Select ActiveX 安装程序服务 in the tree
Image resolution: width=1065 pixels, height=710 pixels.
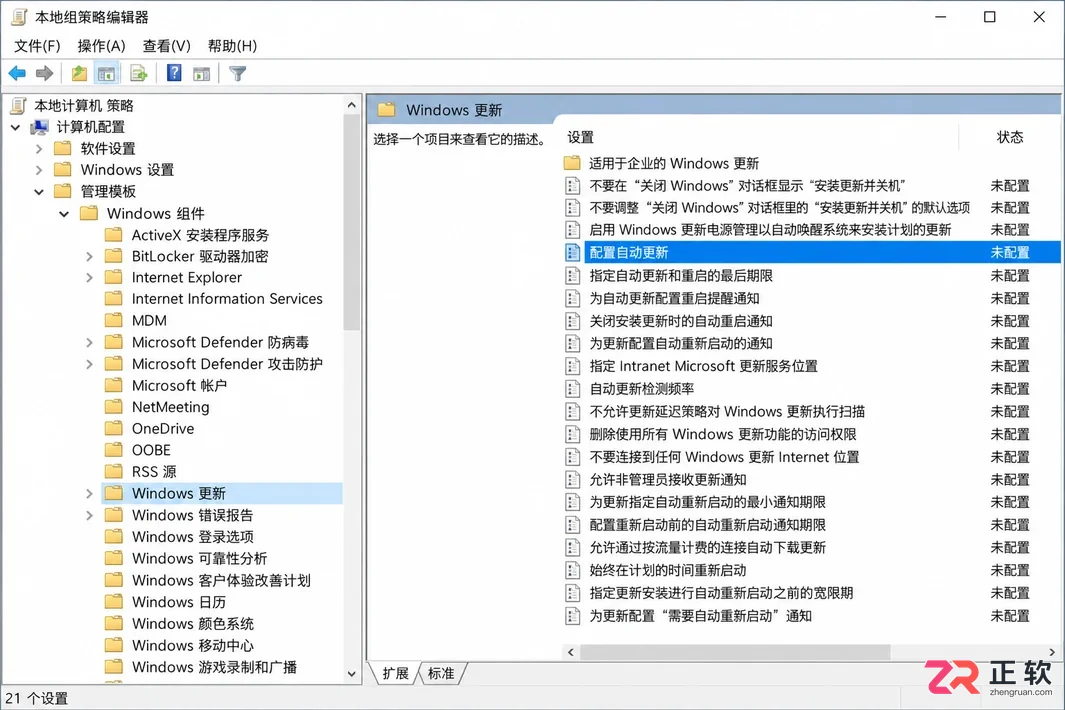tap(200, 235)
